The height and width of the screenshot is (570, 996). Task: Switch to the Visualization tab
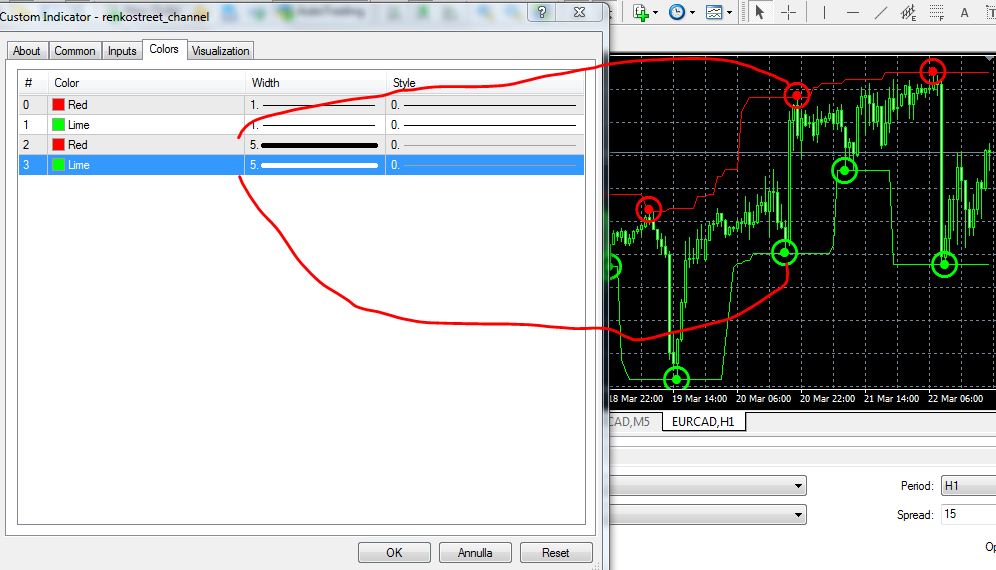click(x=220, y=51)
